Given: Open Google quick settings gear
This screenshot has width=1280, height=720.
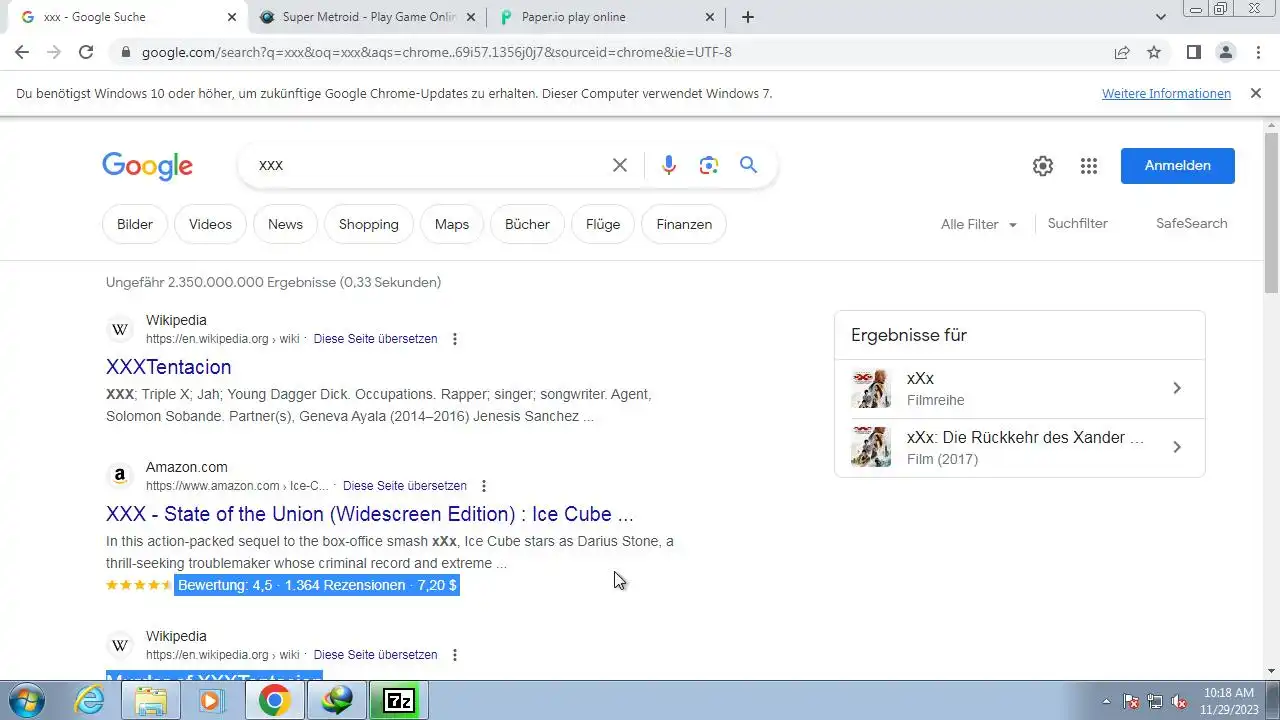Looking at the screenshot, I should [x=1043, y=166].
